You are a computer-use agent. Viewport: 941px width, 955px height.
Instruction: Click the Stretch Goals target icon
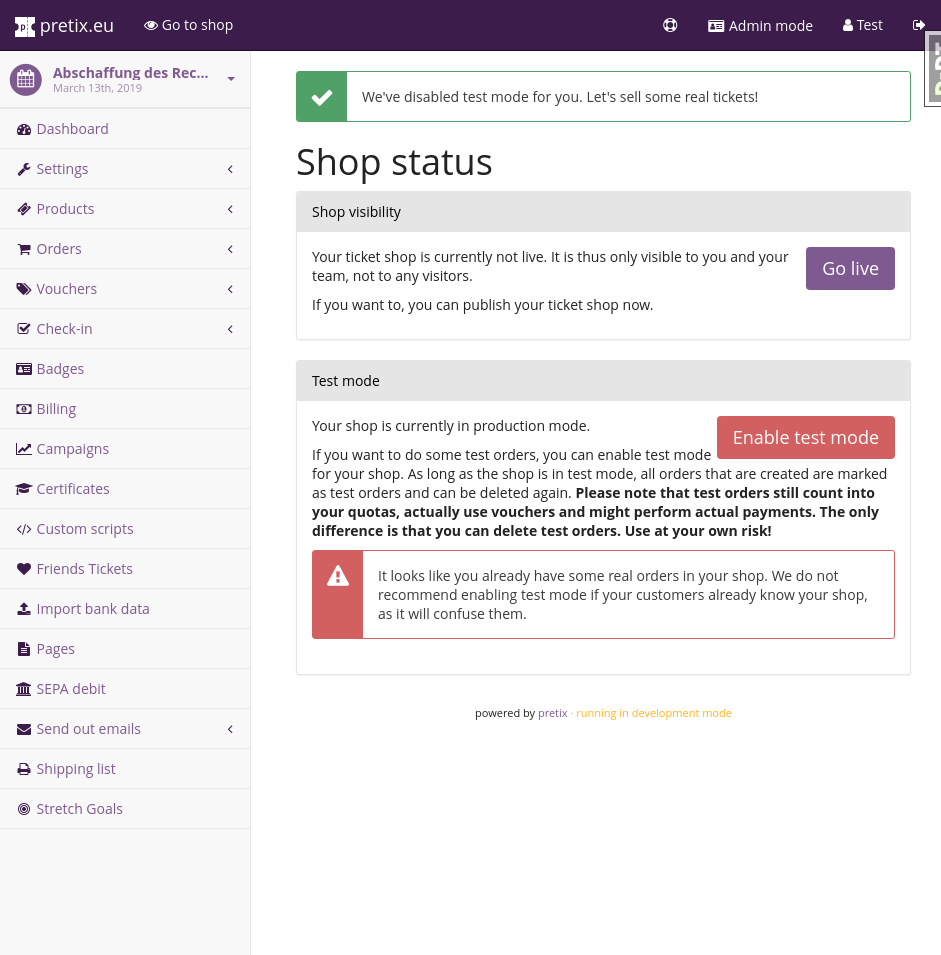(24, 809)
